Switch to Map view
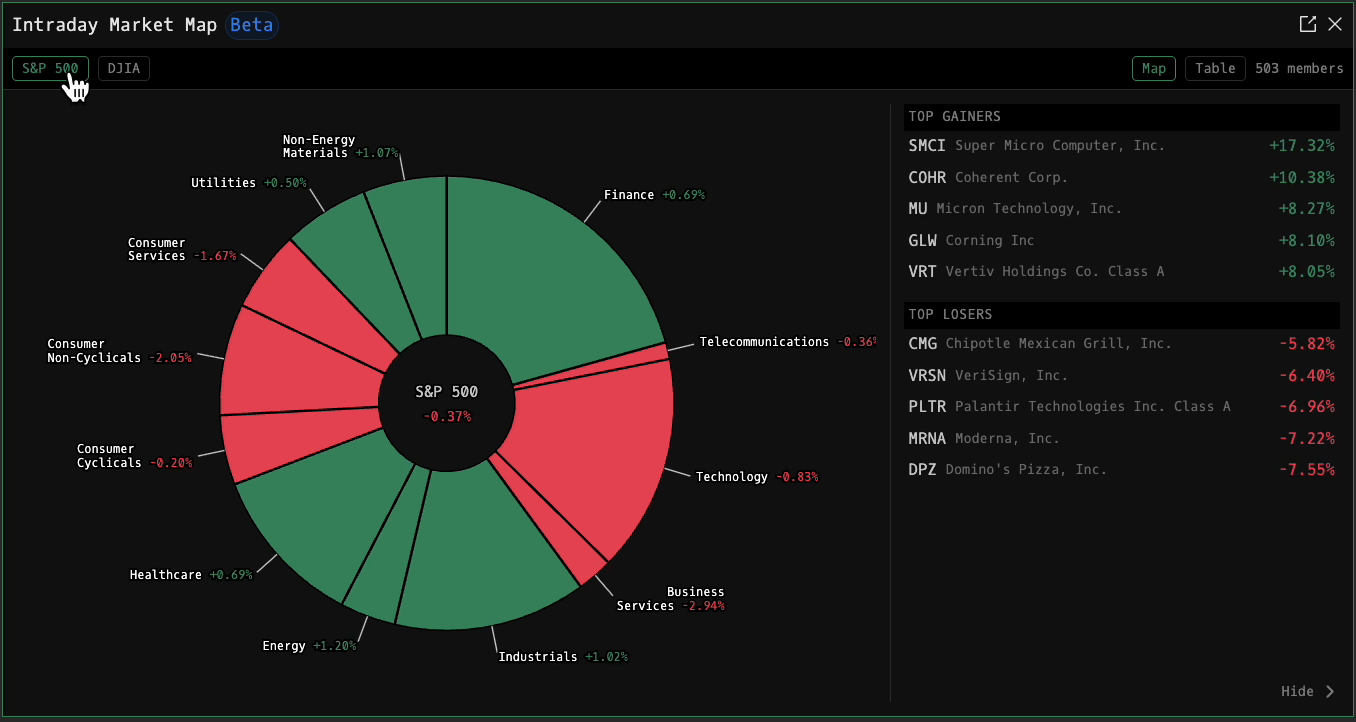 pos(1154,68)
